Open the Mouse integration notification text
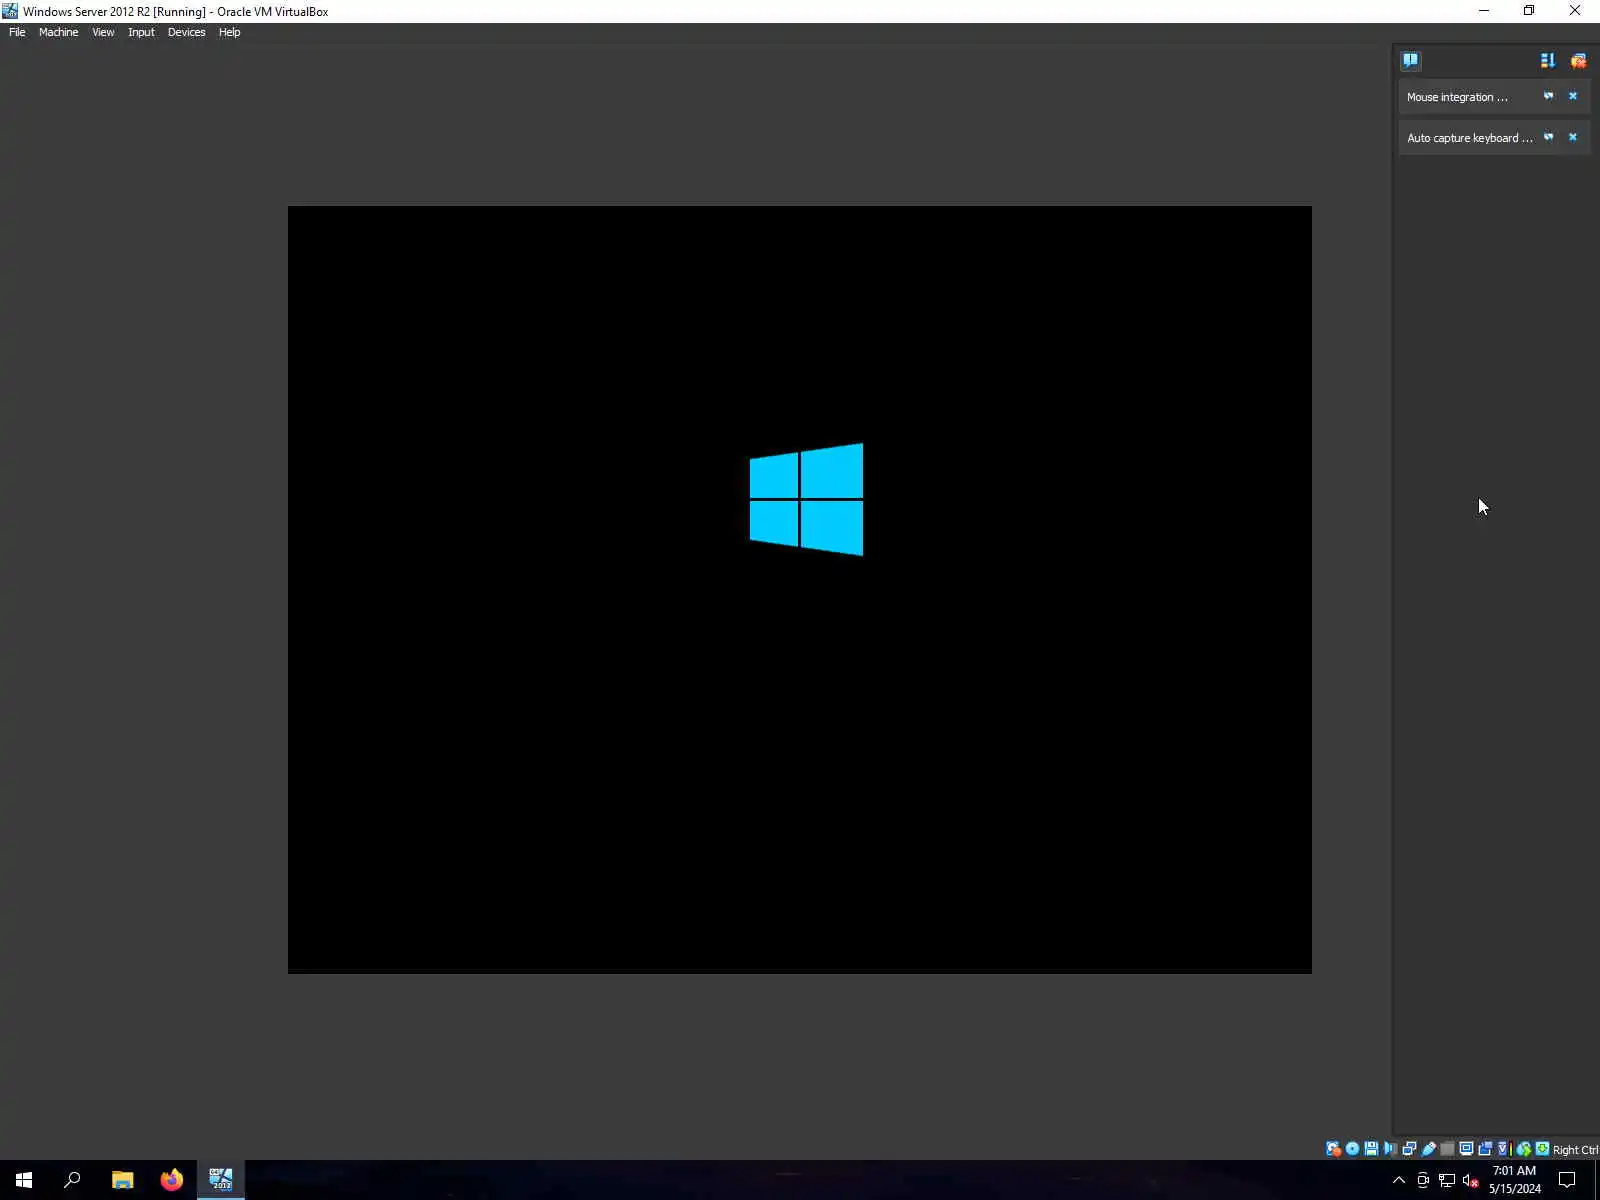1600x1200 pixels. [1457, 97]
